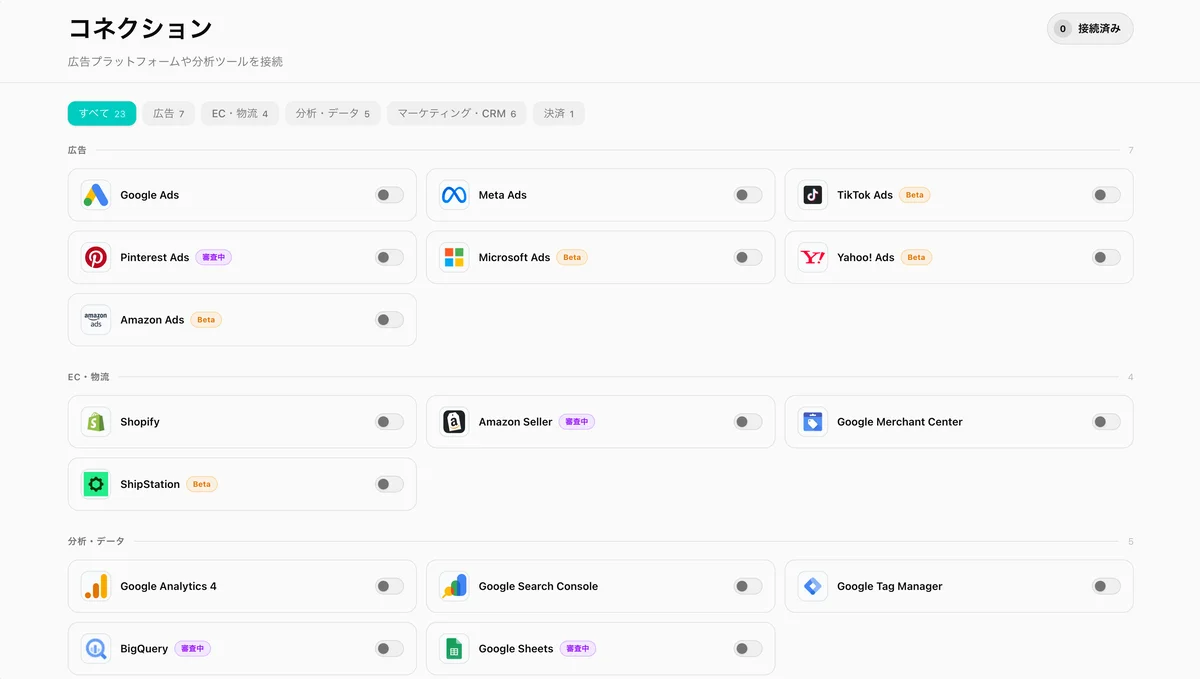Viewport: 1200px width, 679px height.
Task: Enable the Yahoo! Ads toggle
Action: (x=1105, y=257)
